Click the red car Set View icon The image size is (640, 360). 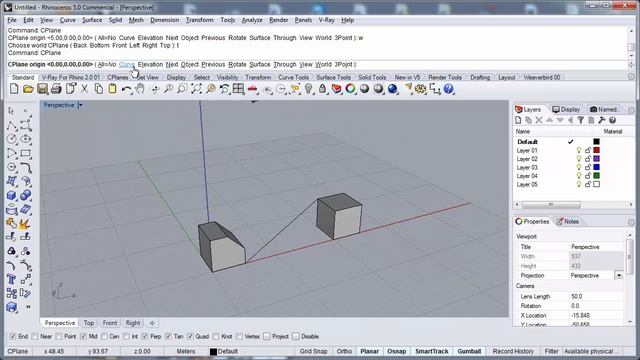point(253,89)
